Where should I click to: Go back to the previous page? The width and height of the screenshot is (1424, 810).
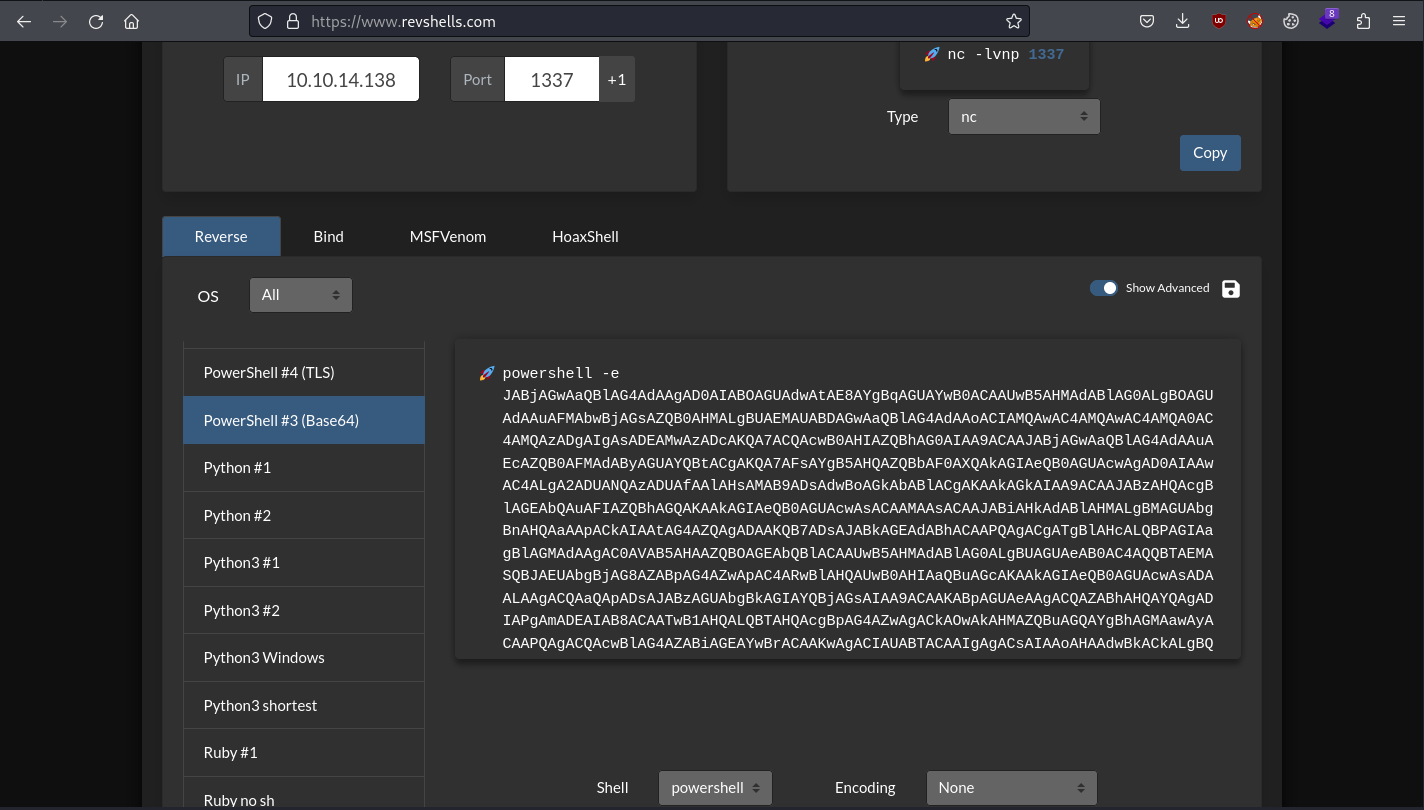pos(24,21)
